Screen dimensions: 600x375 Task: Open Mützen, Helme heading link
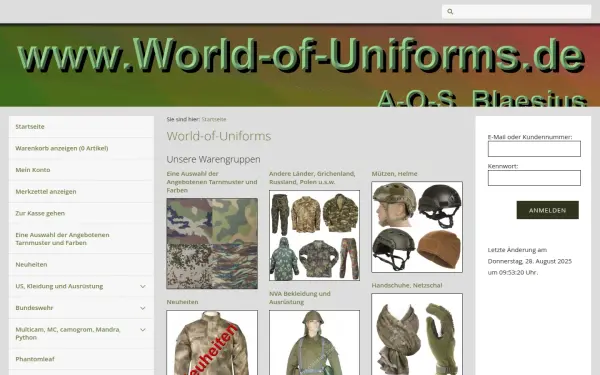point(394,174)
